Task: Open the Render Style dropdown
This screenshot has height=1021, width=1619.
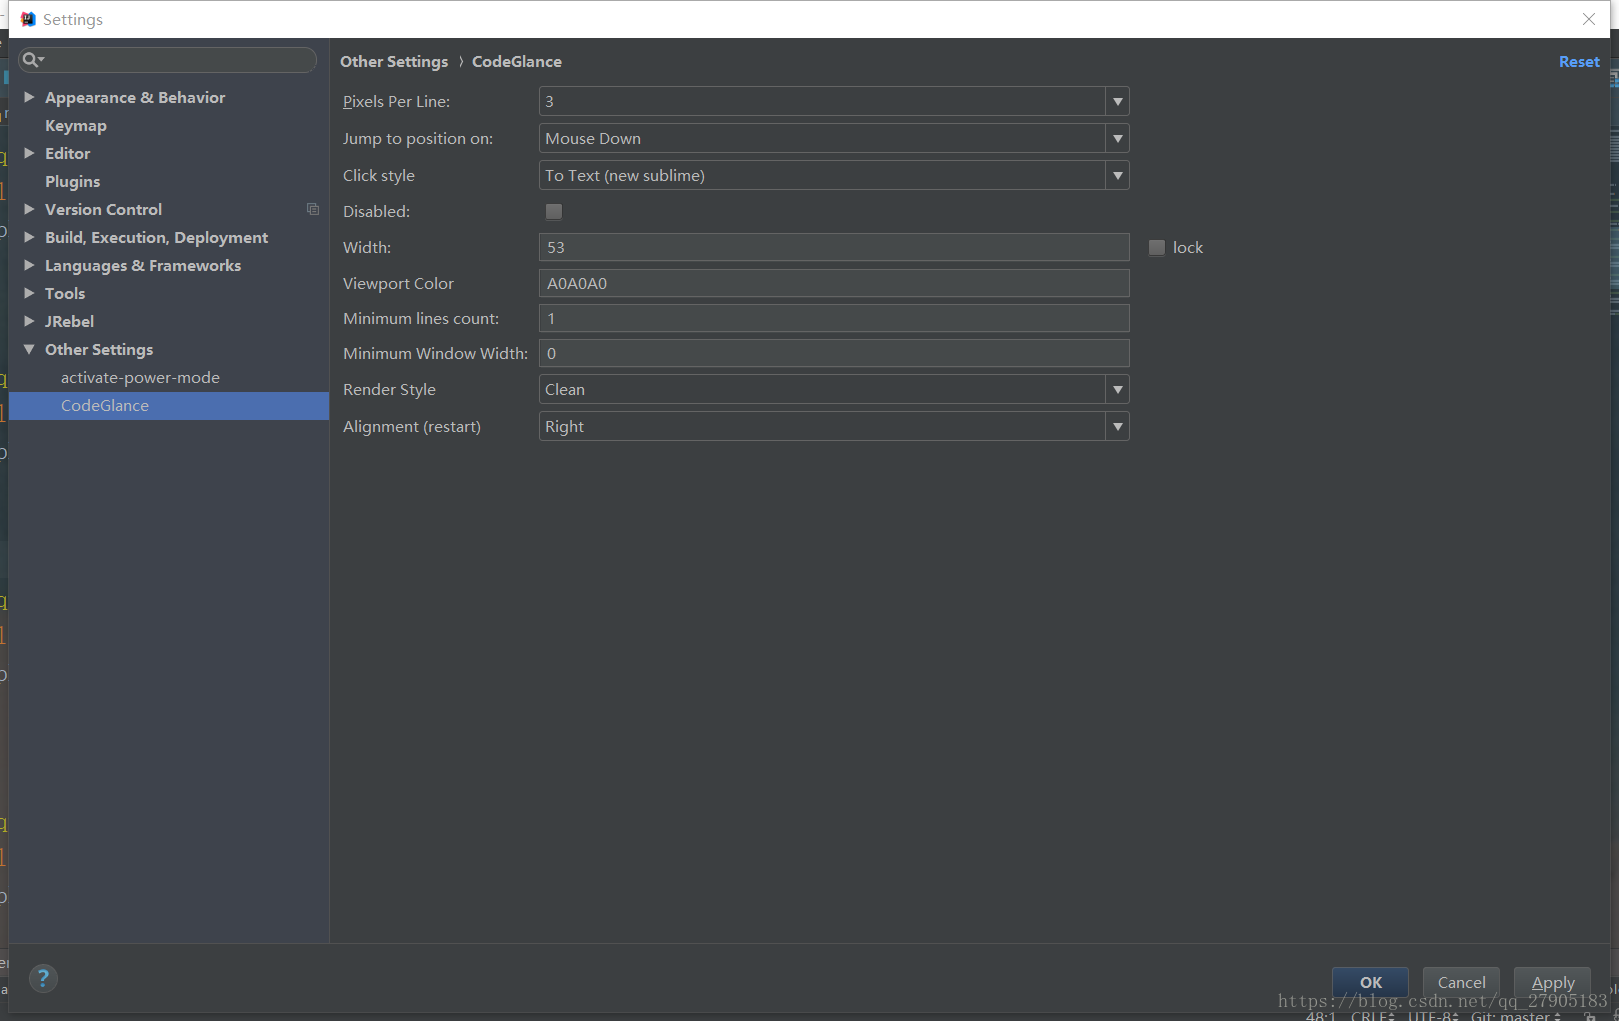Action: click(1118, 389)
